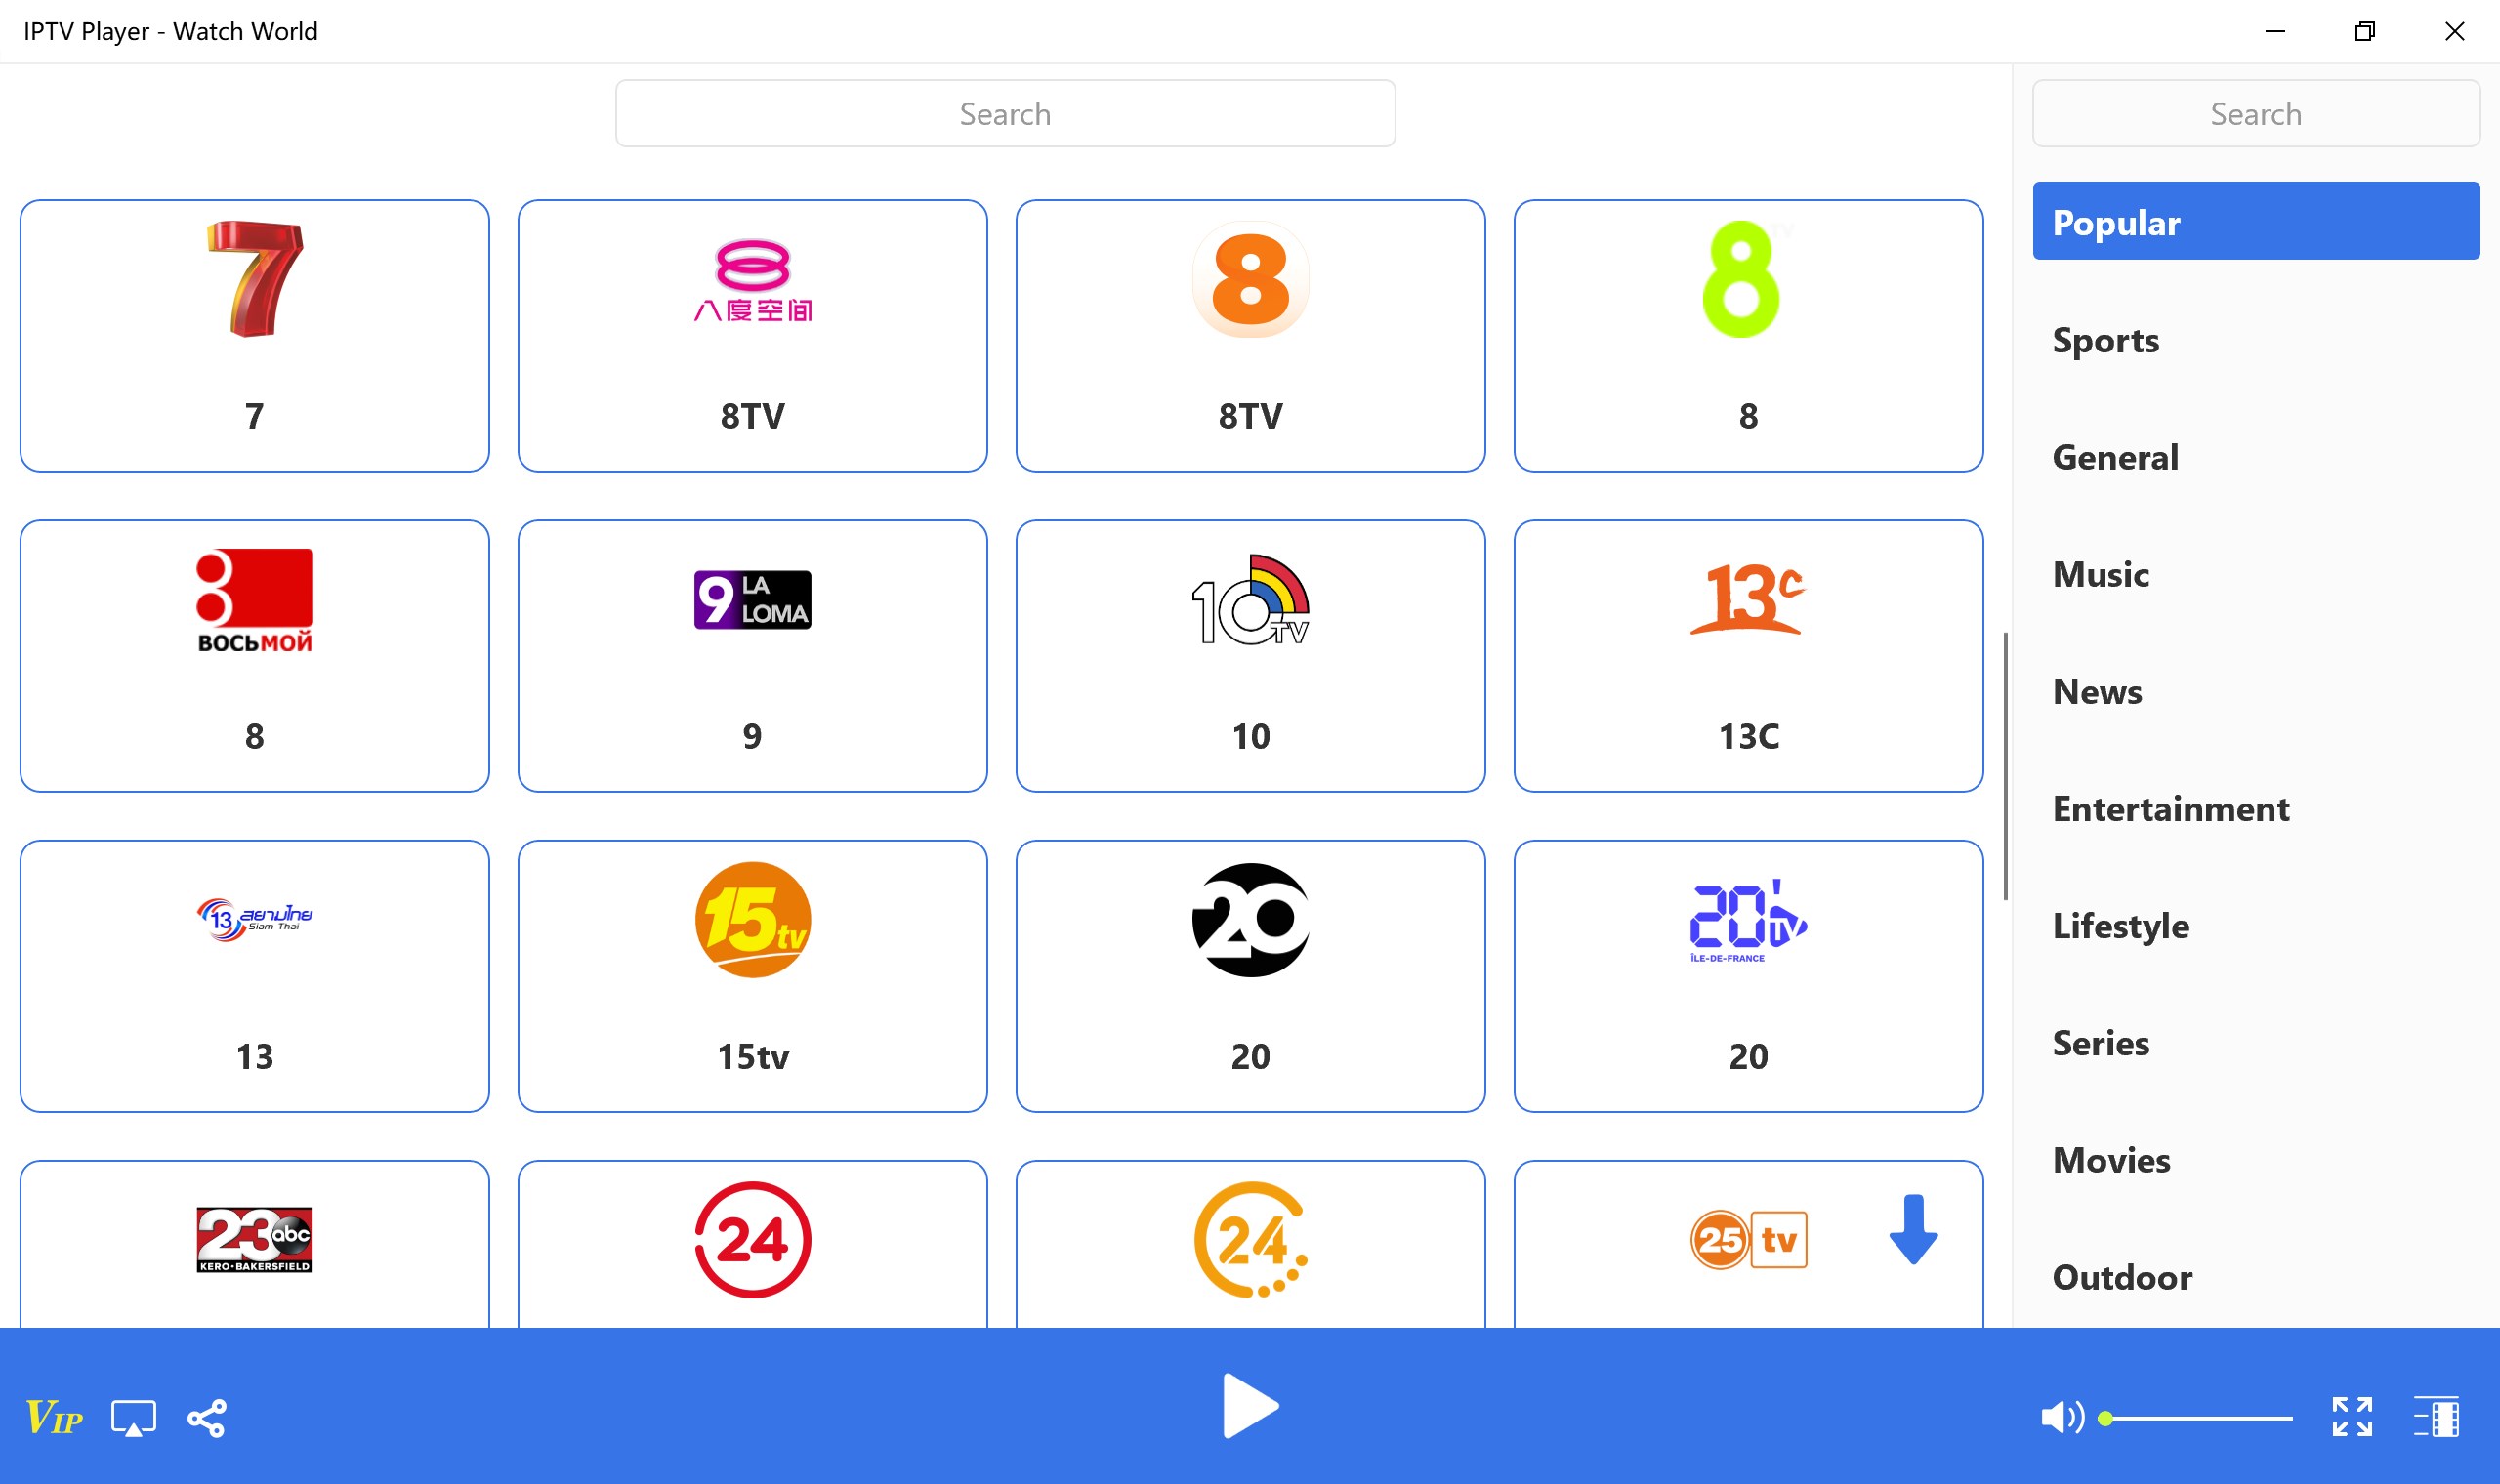
Task: Click the mute/volume speaker icon
Action: (2062, 1414)
